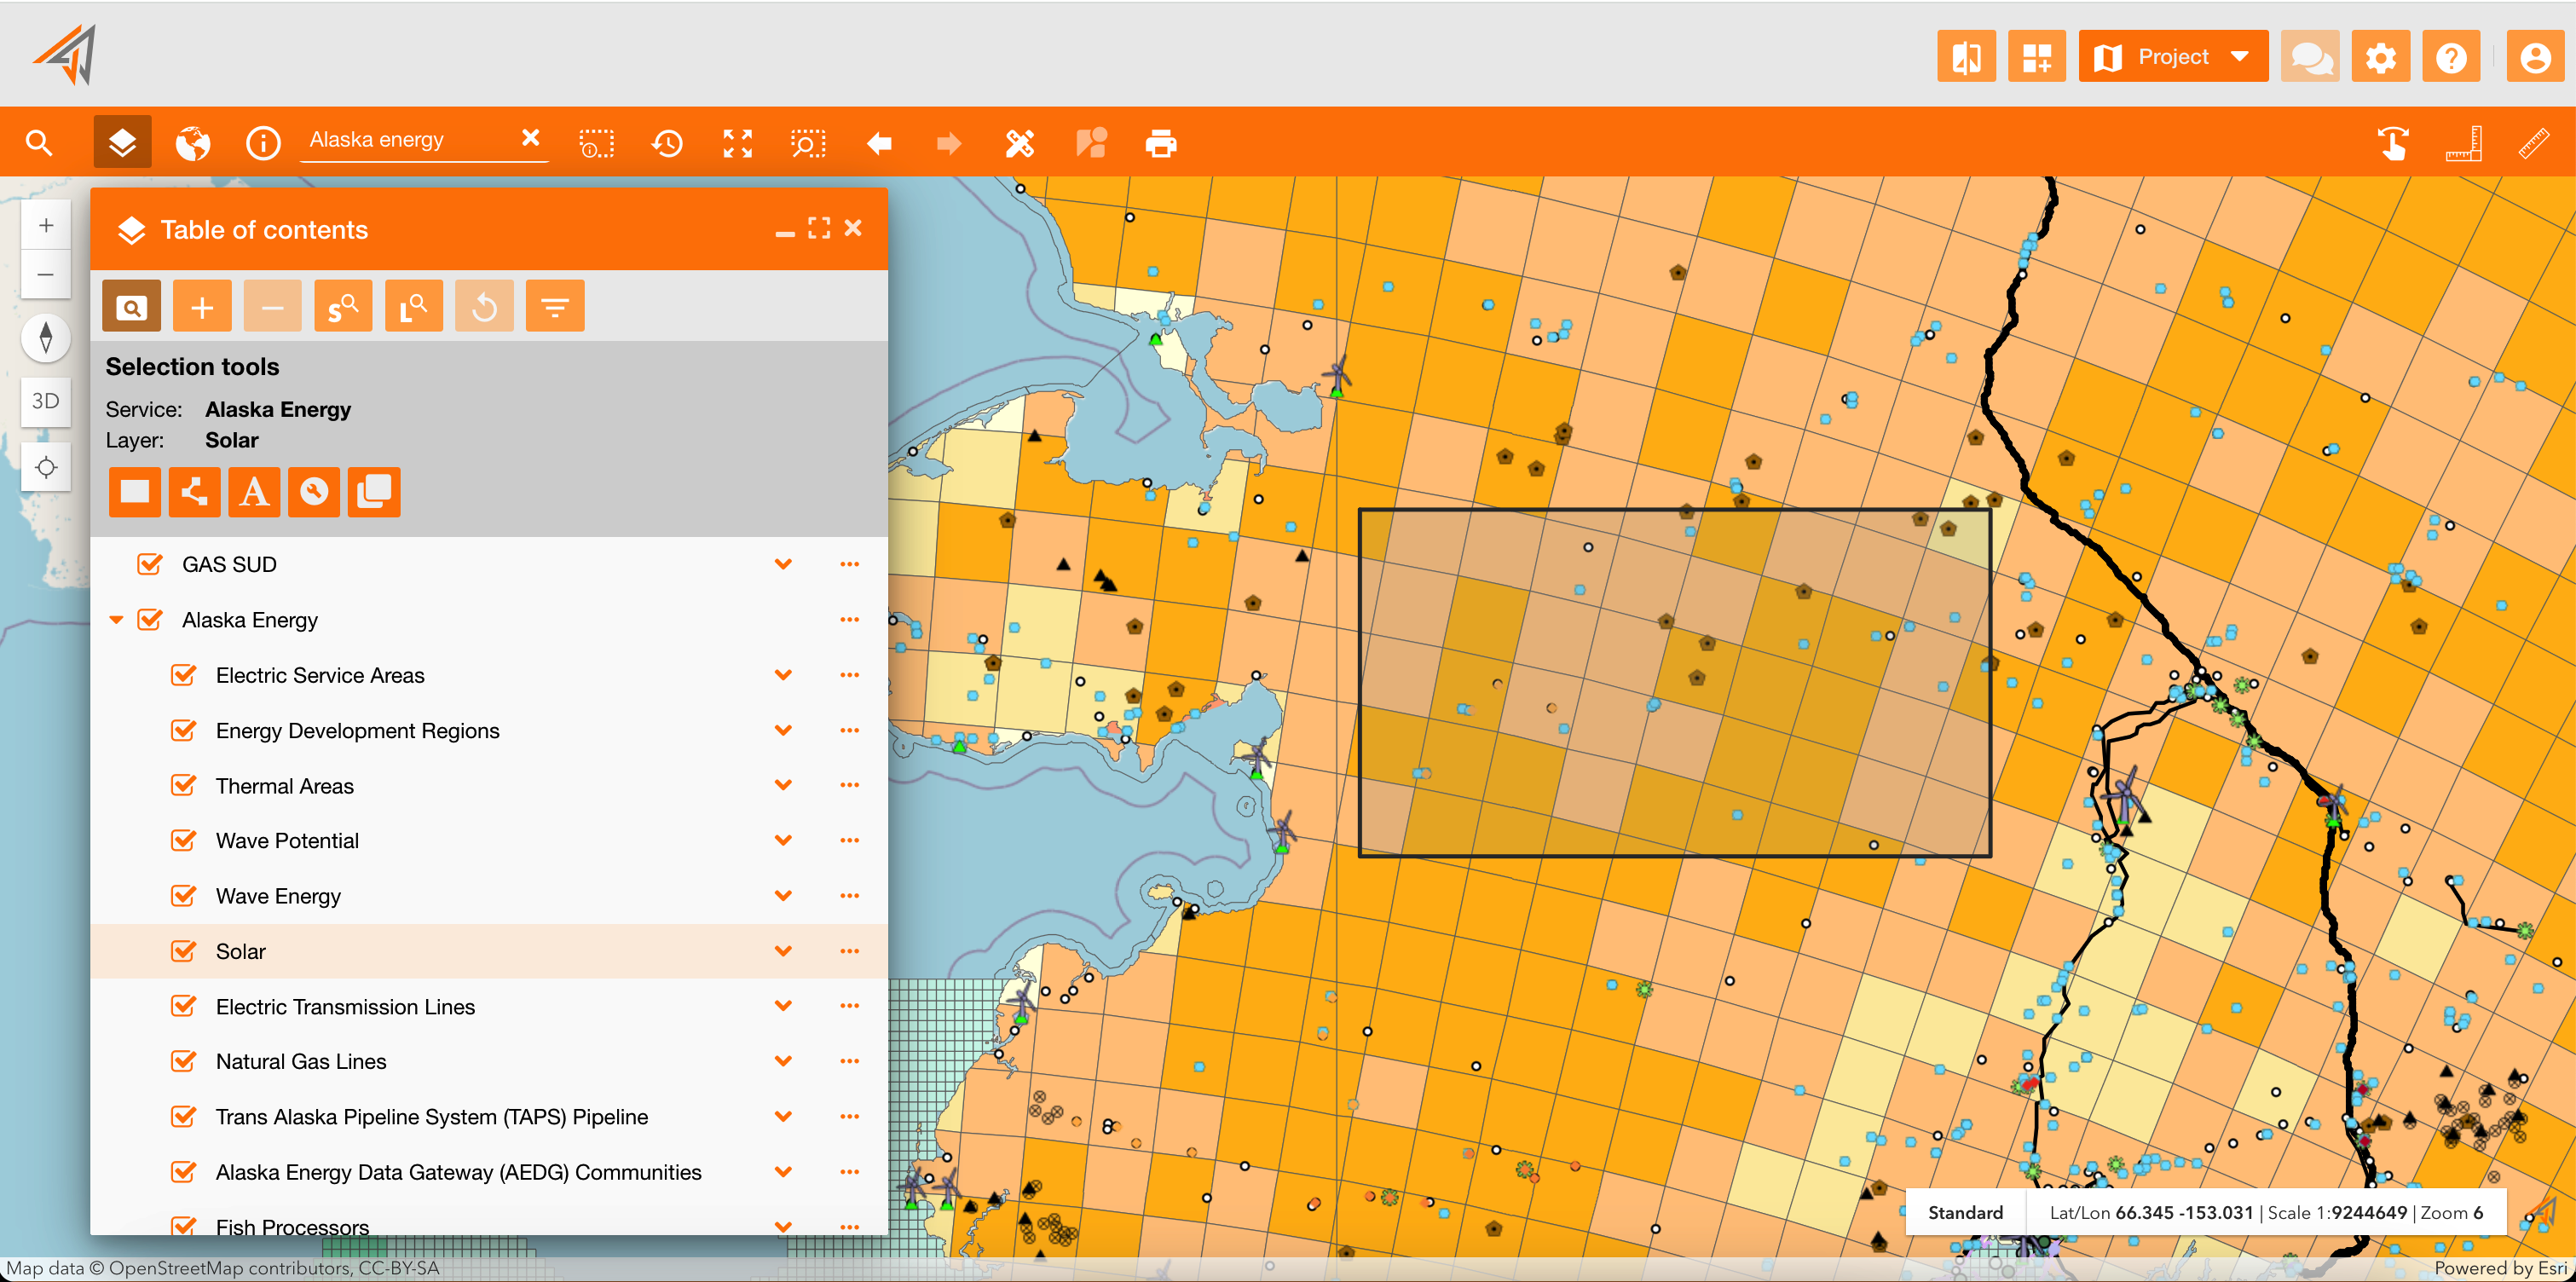Zoom out on the map
Viewport: 2576px width, 1282px height.
pos(46,274)
